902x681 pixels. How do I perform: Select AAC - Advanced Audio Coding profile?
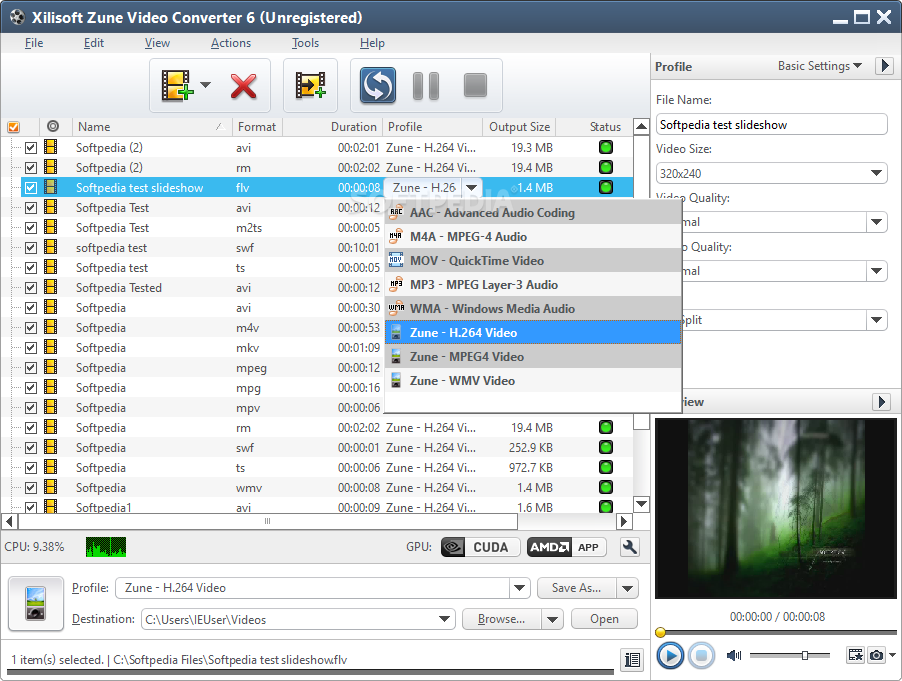533,213
